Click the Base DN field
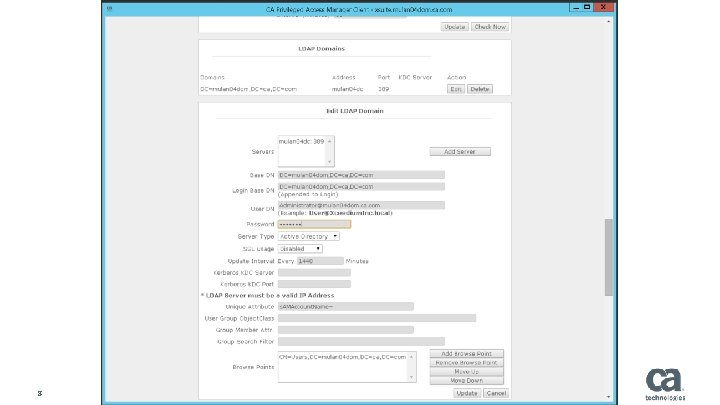Screen dimensions: 720x405 pos(361,175)
